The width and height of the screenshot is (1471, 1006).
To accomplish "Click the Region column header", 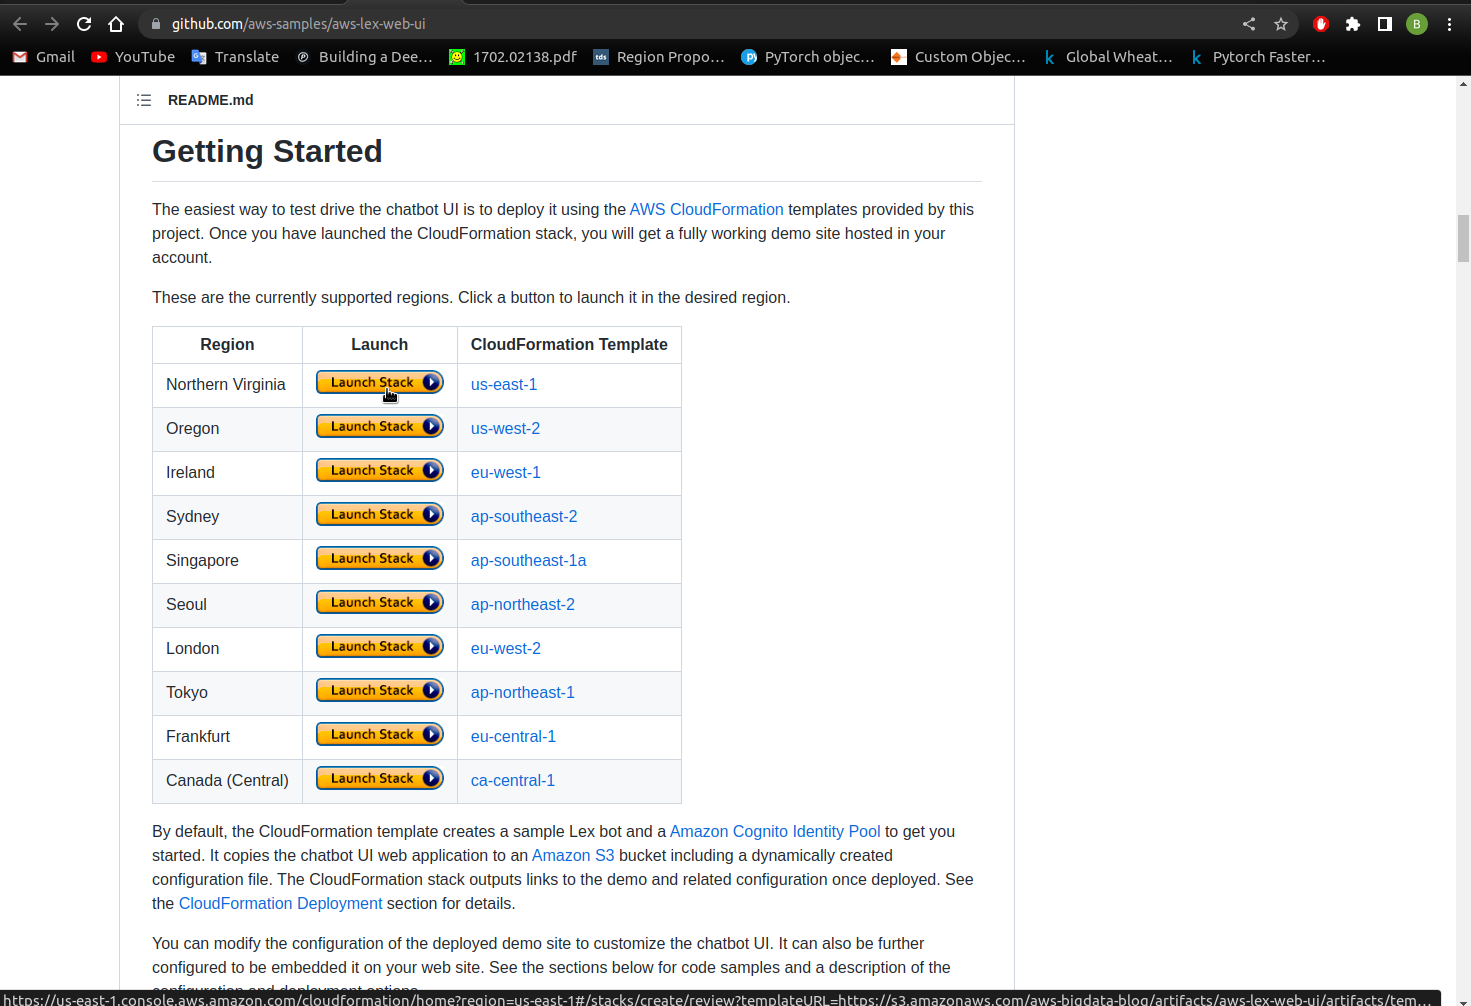I will 227,345.
